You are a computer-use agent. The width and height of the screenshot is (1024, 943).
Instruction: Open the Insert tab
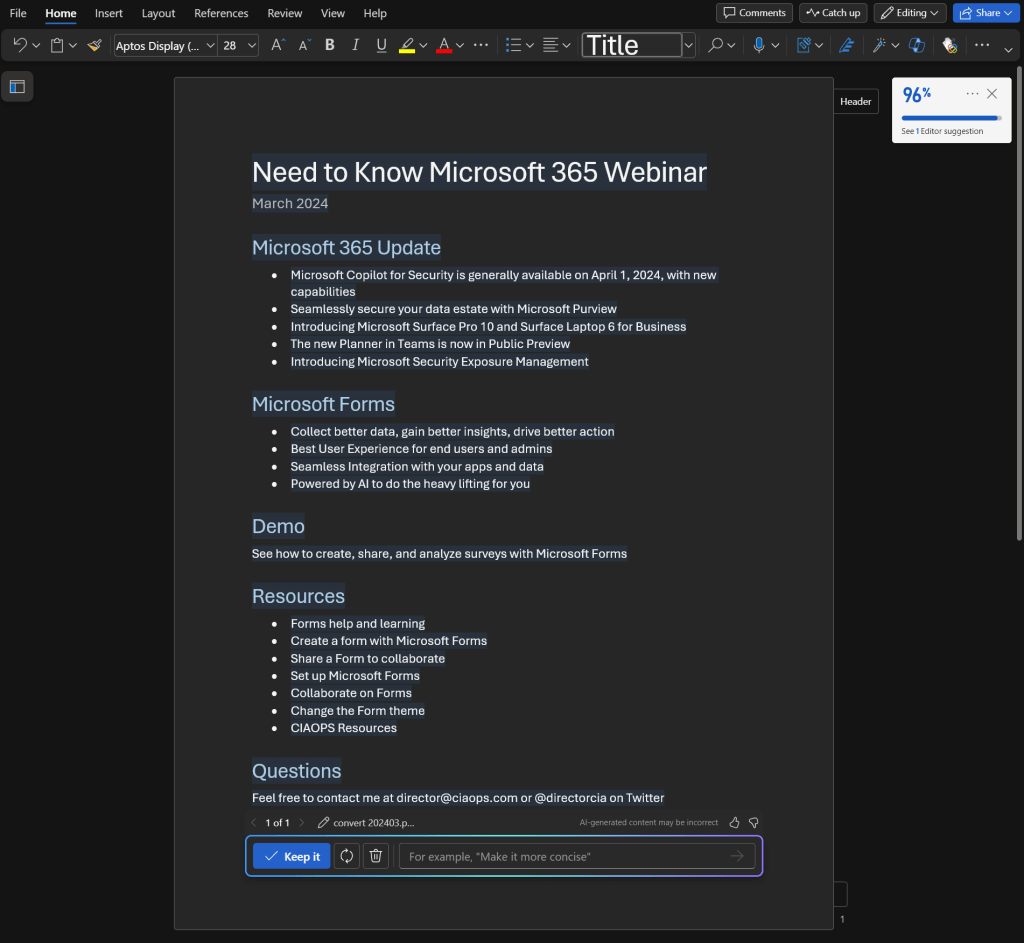click(x=109, y=13)
